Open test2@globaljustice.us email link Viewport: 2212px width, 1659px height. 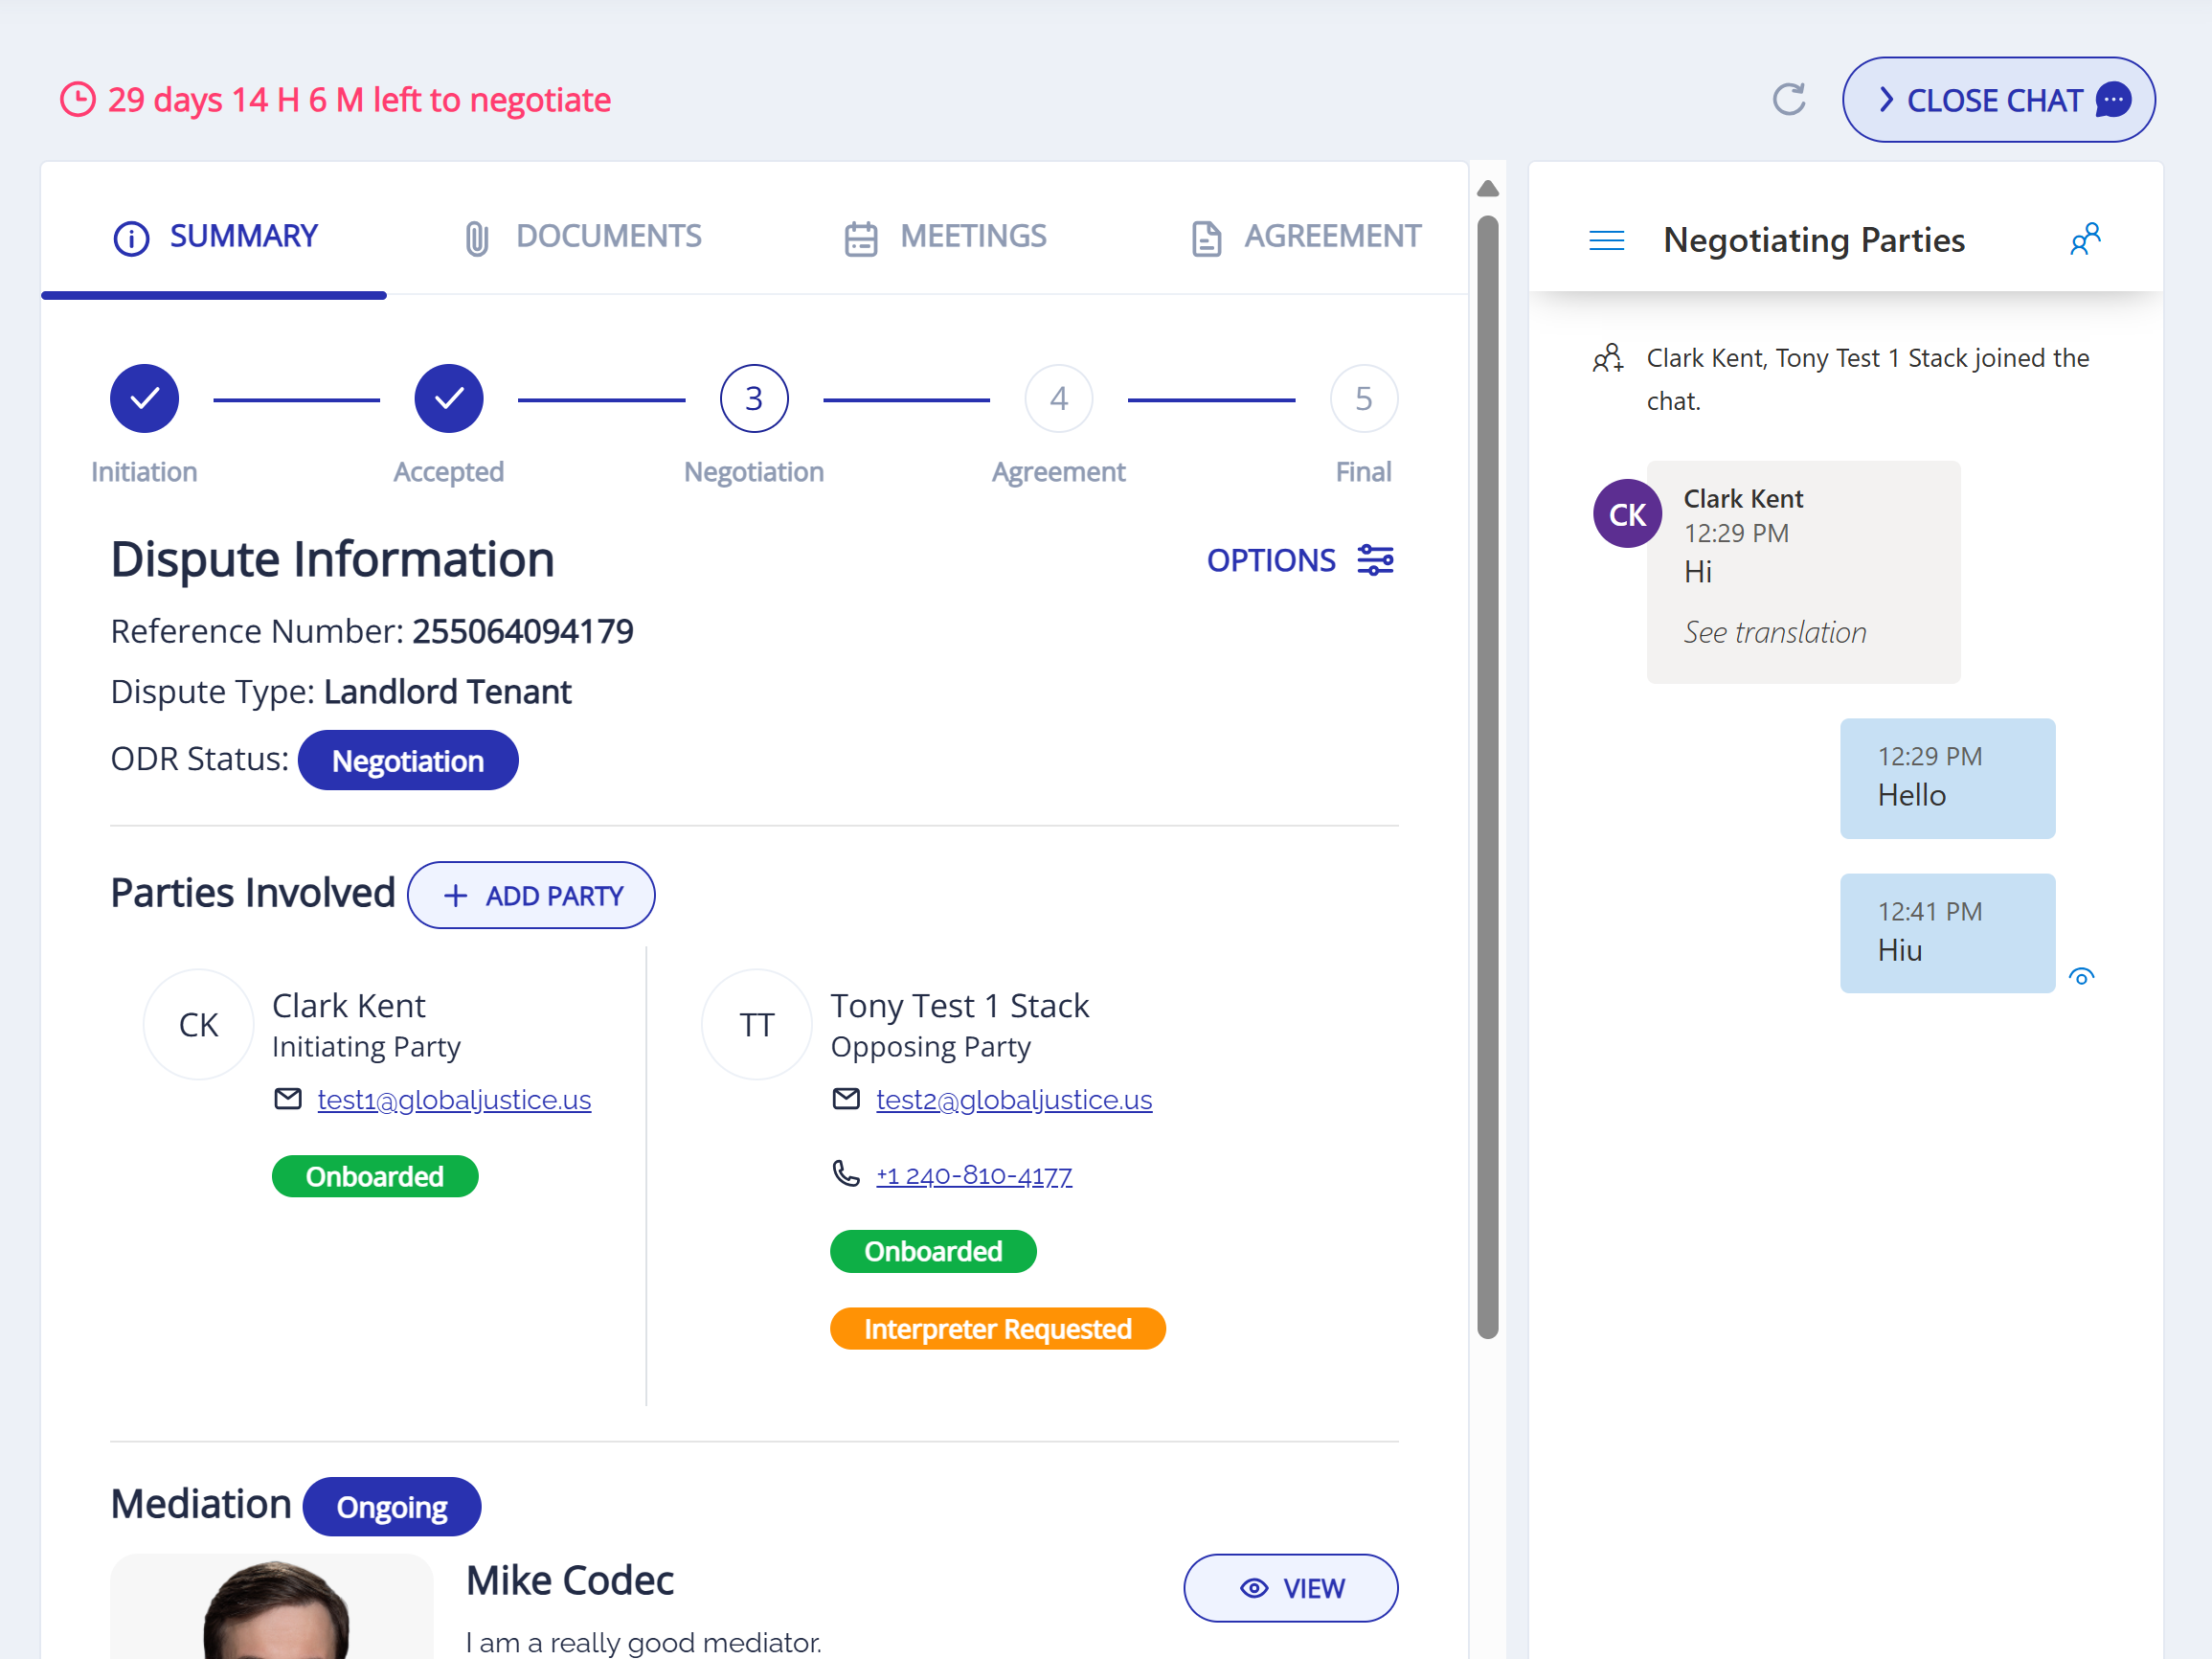tap(1013, 1100)
